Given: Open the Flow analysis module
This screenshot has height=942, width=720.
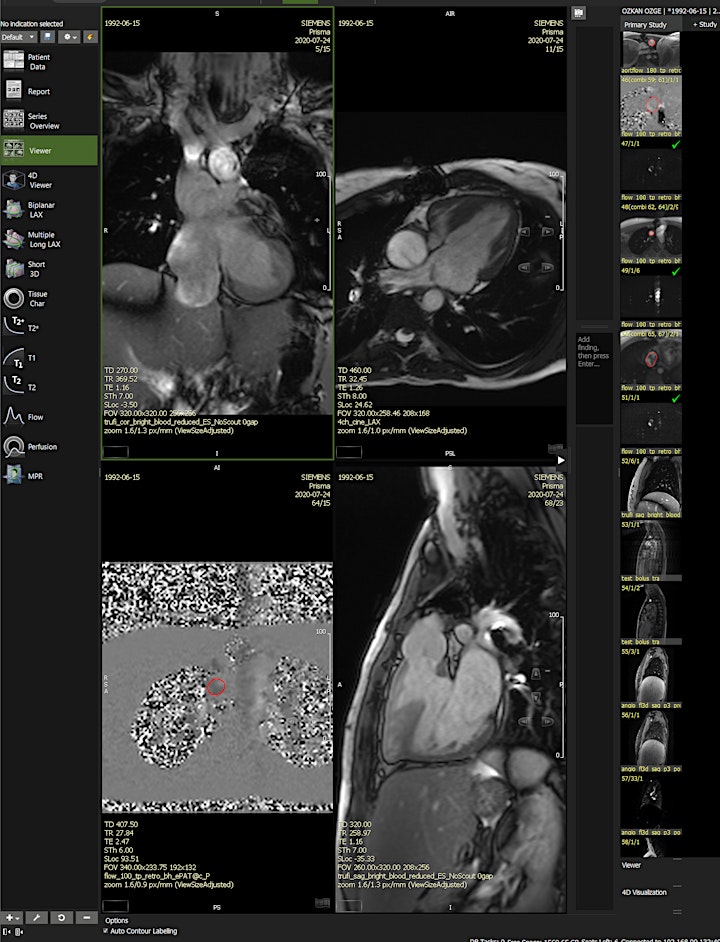Looking at the screenshot, I should 48,416.
